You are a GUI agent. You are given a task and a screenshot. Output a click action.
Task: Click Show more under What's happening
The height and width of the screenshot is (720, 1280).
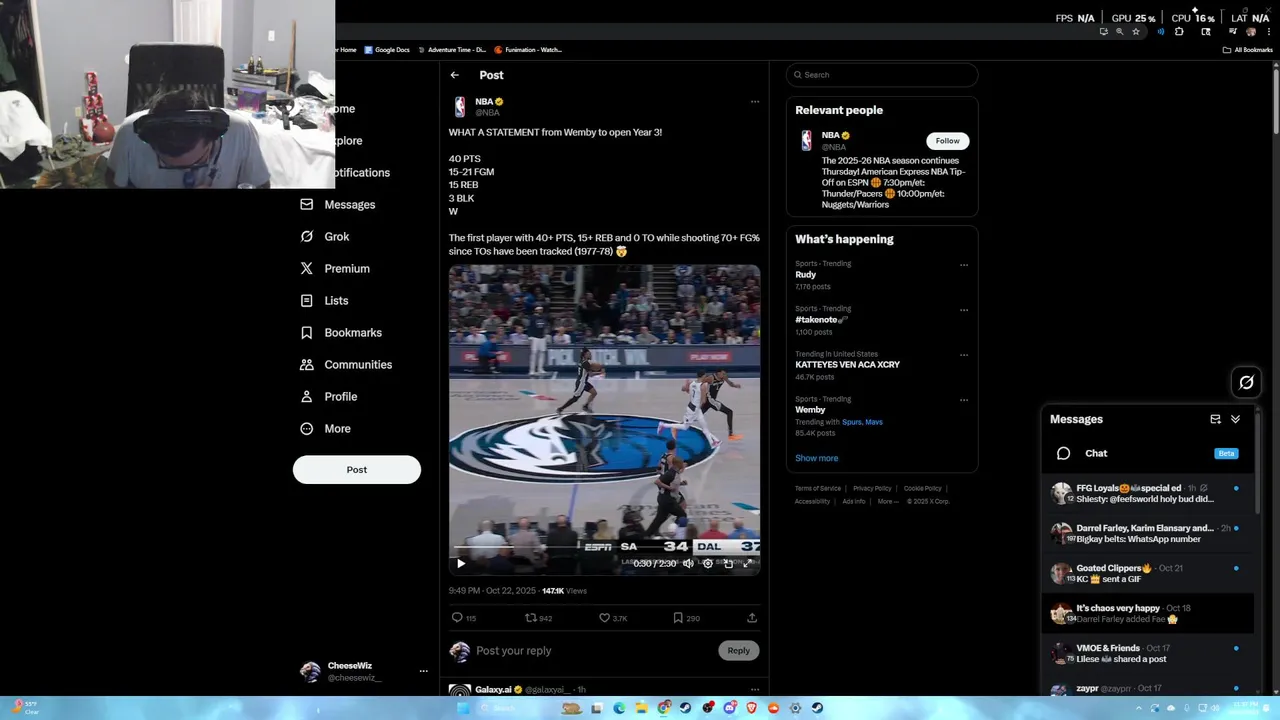817,458
